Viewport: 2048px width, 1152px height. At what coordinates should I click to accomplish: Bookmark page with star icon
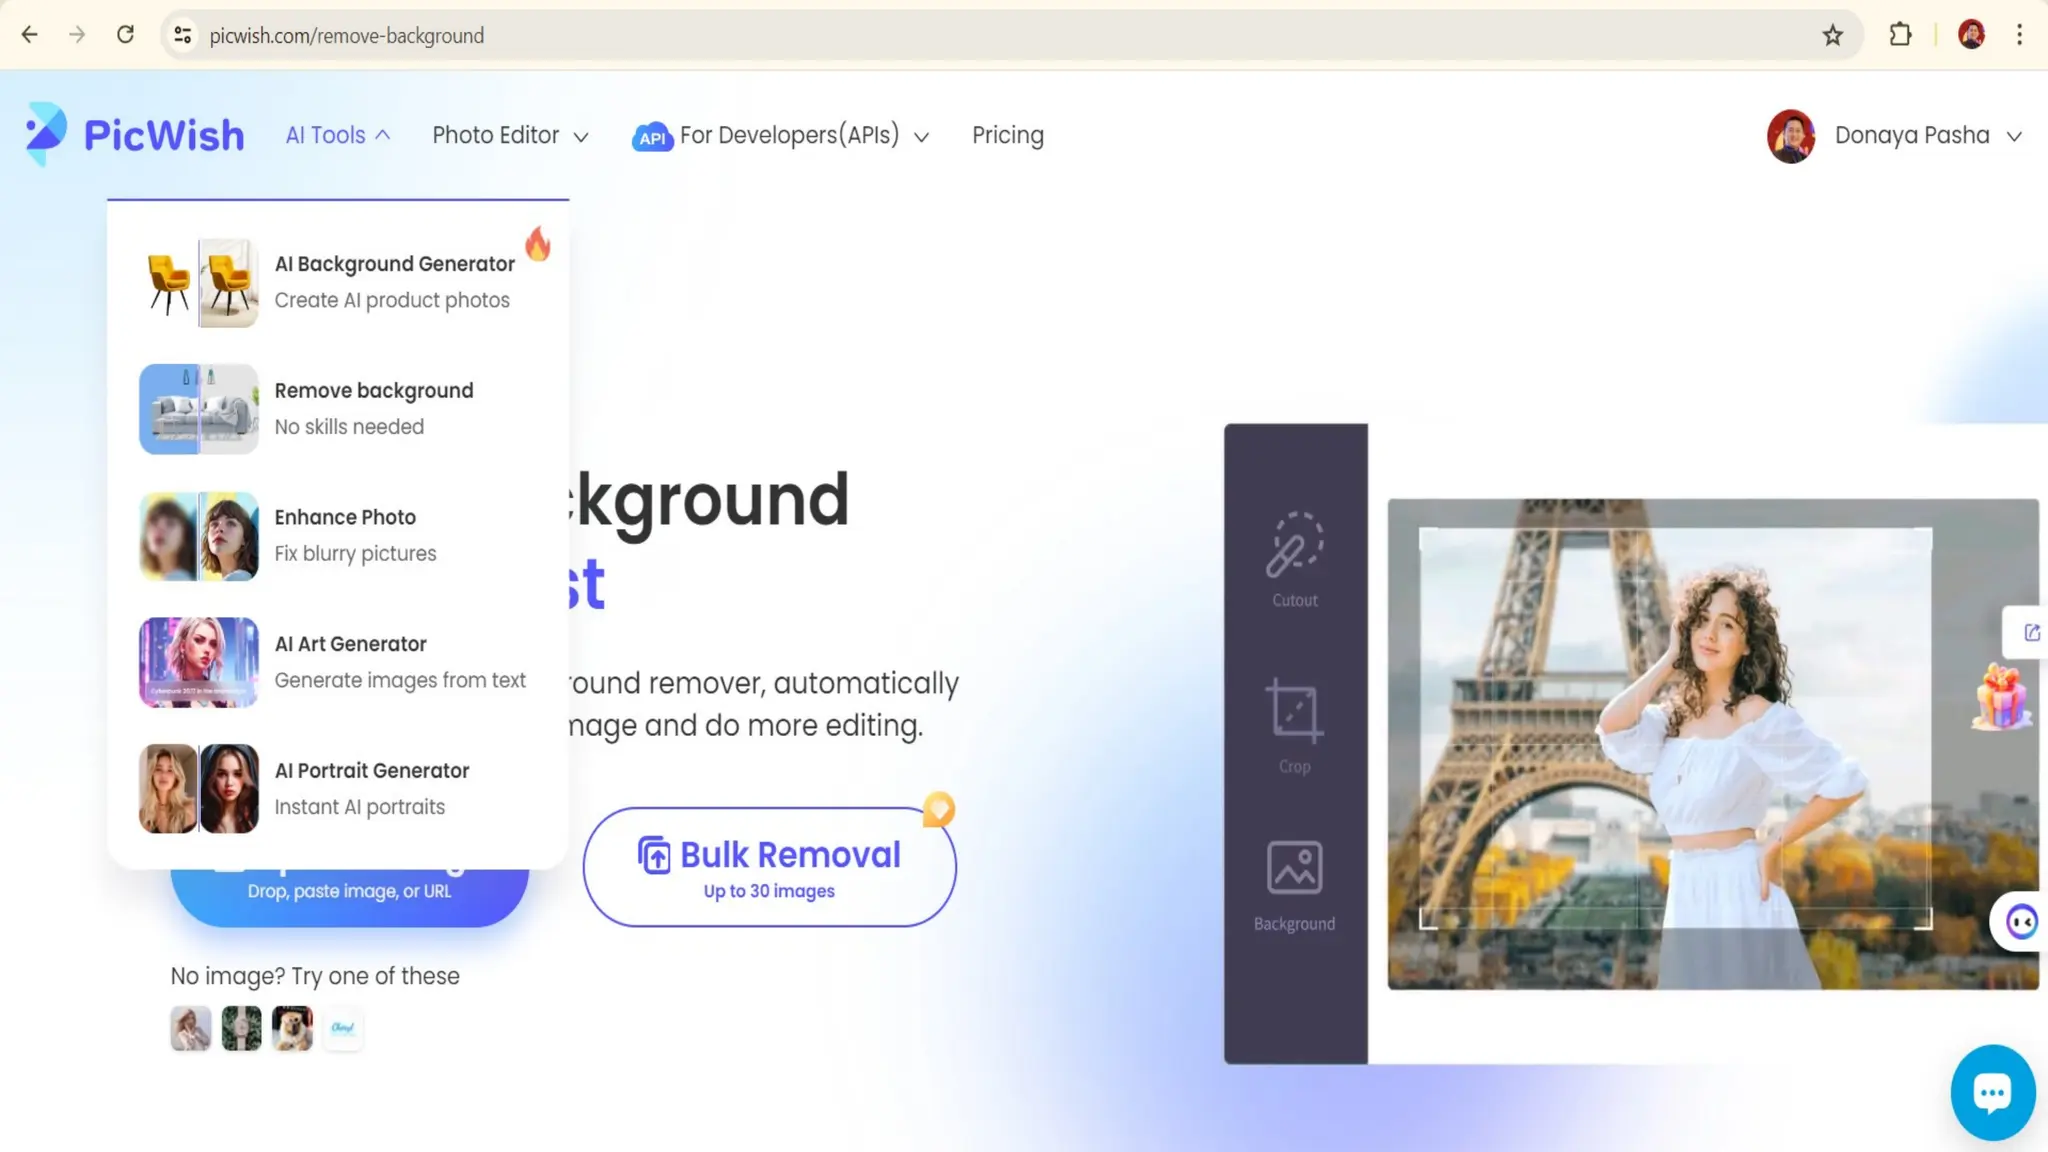pos(1832,36)
